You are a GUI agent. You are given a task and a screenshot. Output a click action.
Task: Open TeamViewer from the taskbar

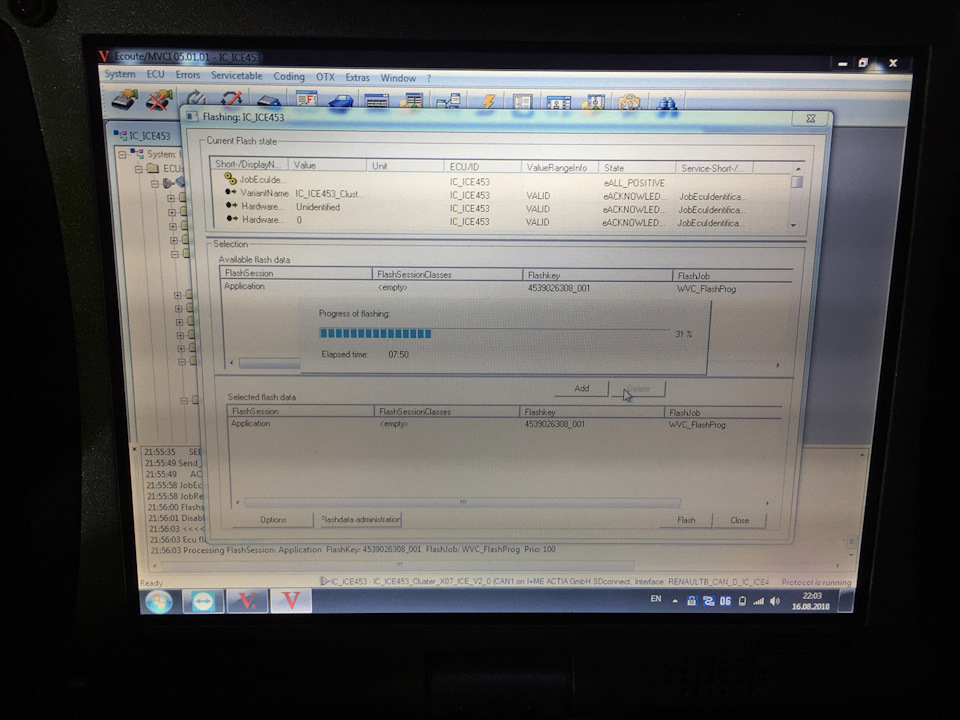[x=203, y=602]
